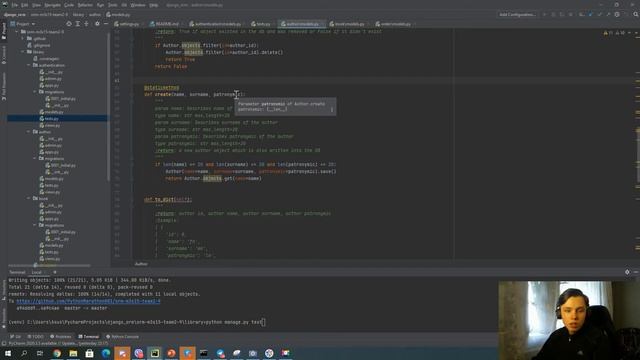
Task: Open the Git tool window button
Action: tap(16, 337)
